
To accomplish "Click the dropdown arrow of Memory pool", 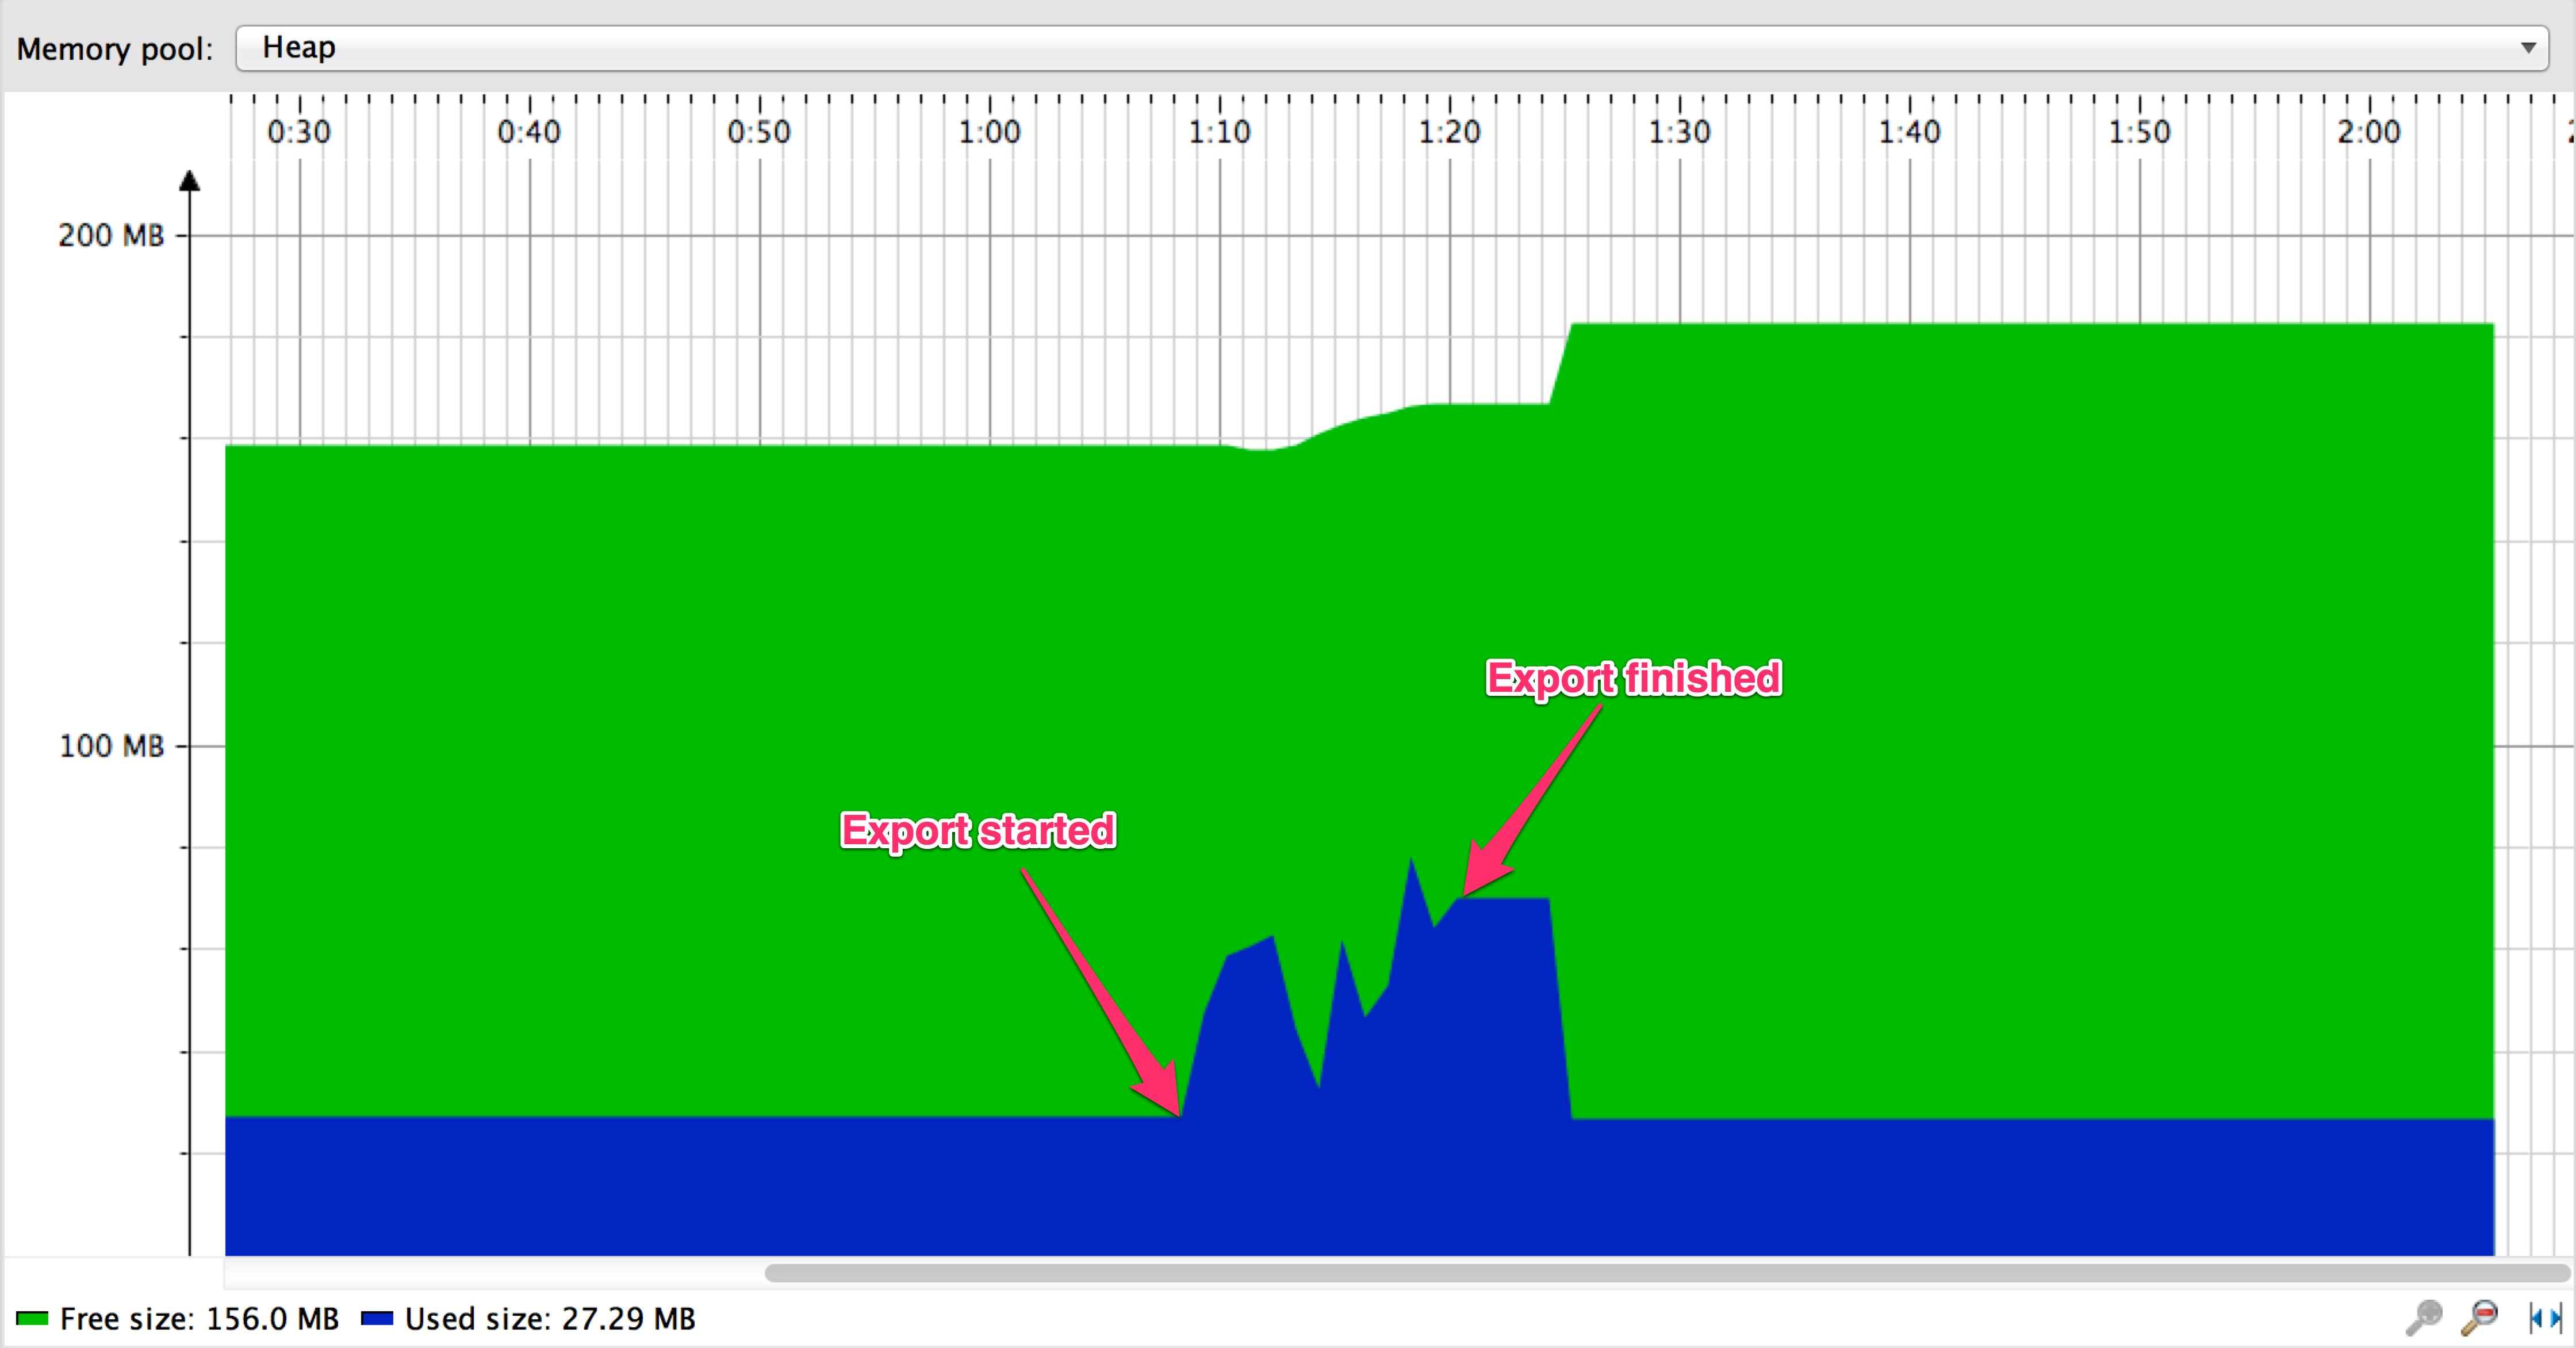I will [x=2528, y=48].
